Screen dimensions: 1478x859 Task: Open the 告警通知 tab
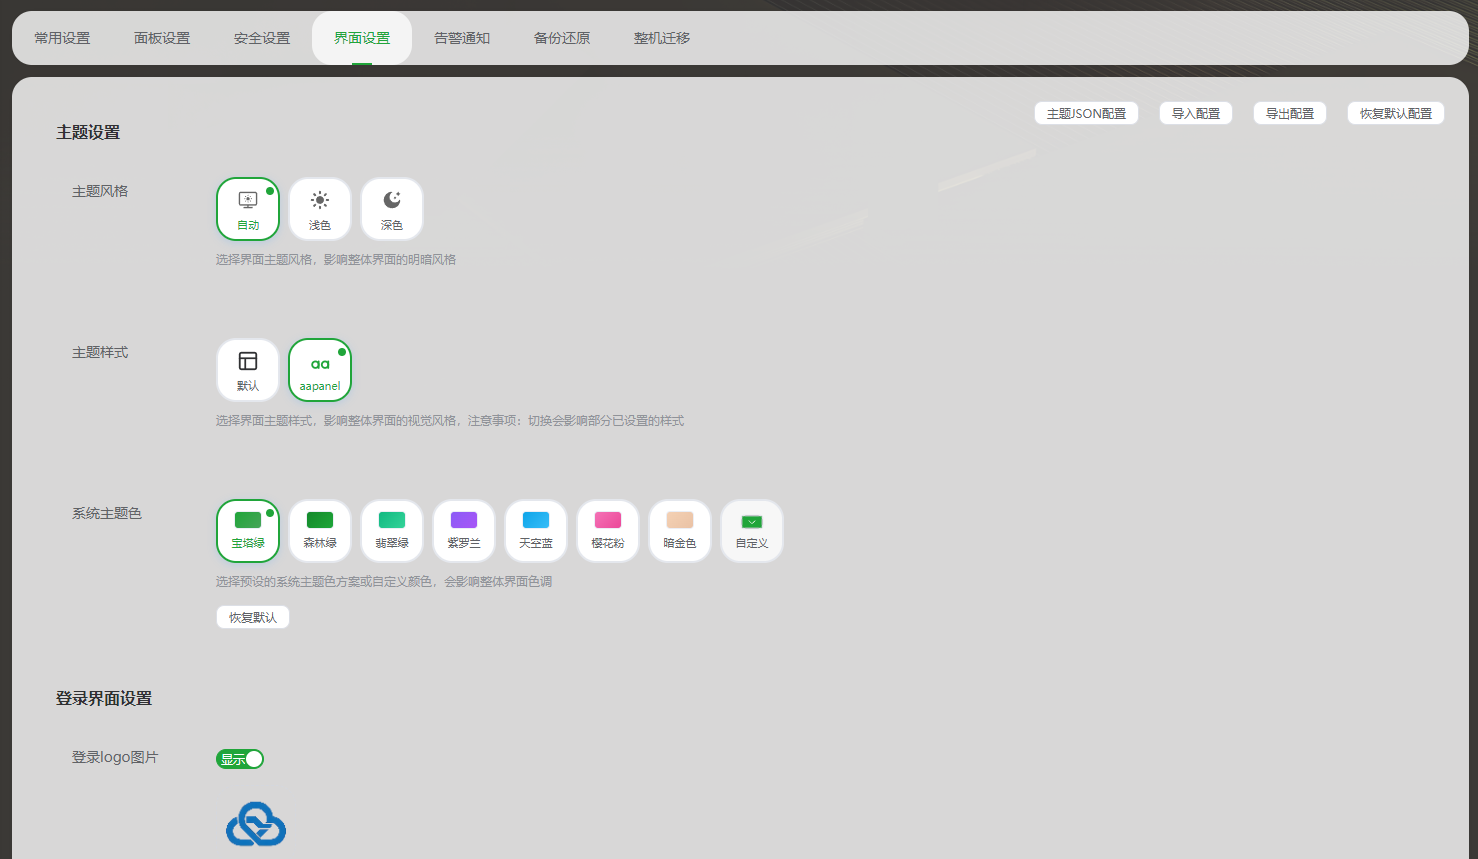(462, 37)
